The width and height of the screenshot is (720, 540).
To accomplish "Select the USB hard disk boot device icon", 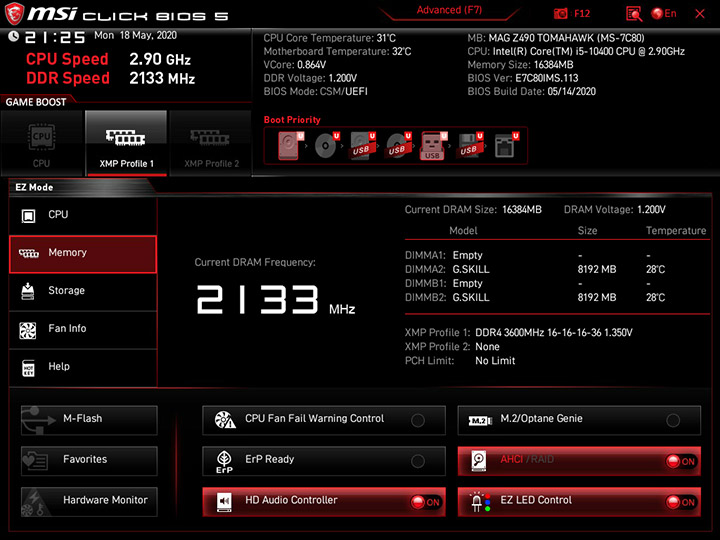I will [362, 146].
